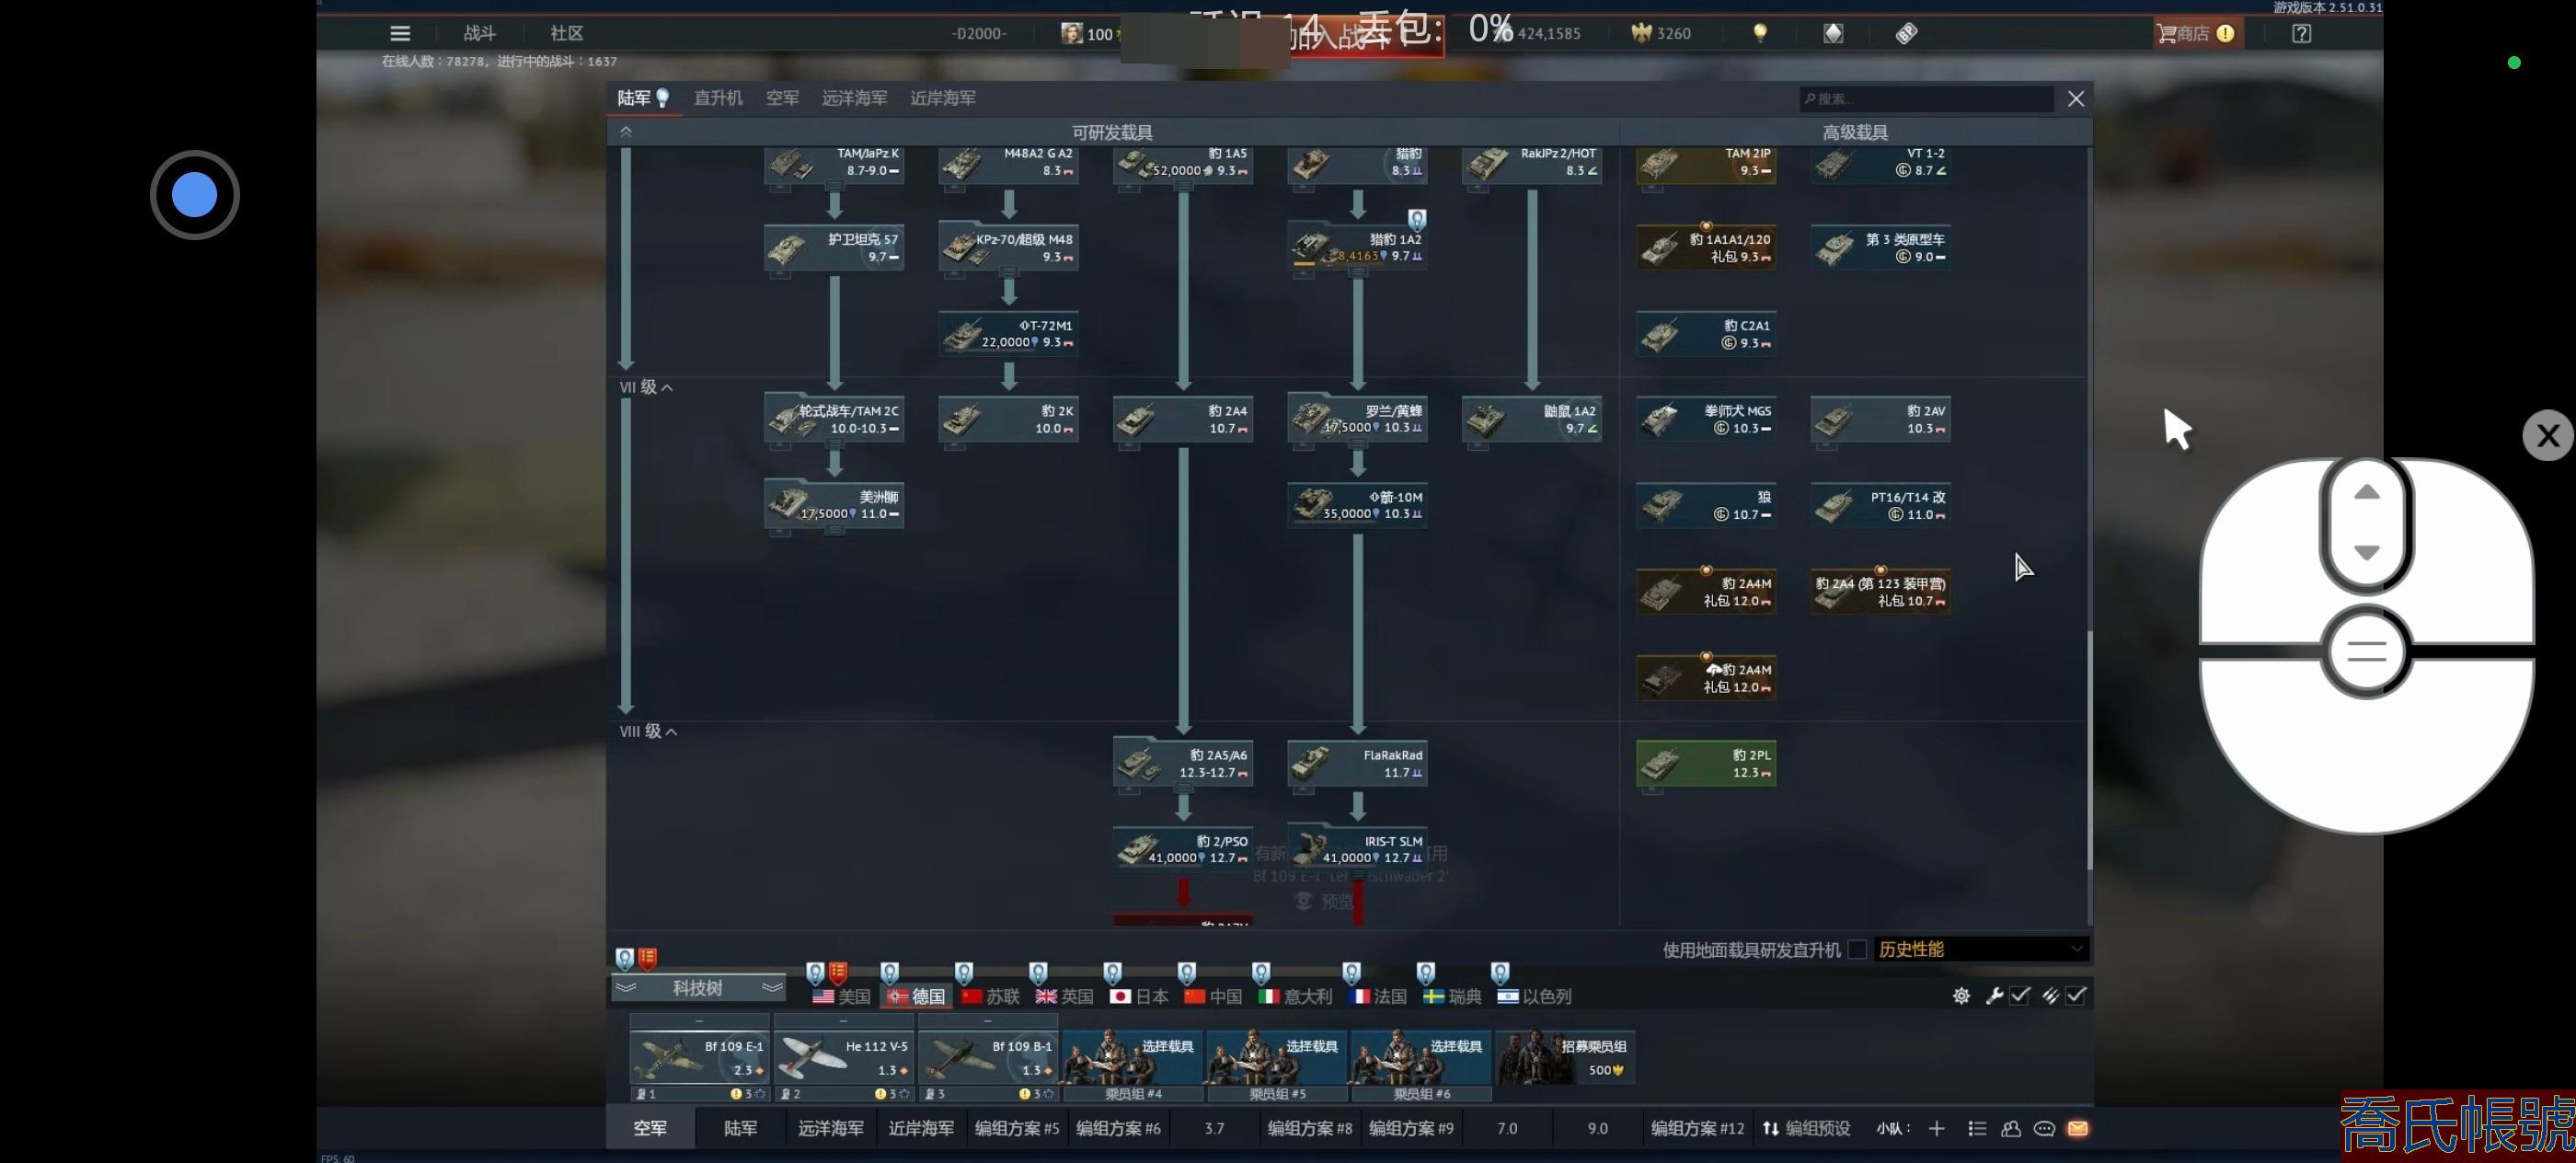Click 招募乘员组 recruit crew button
The width and height of the screenshot is (2576, 1163).
click(1565, 1057)
